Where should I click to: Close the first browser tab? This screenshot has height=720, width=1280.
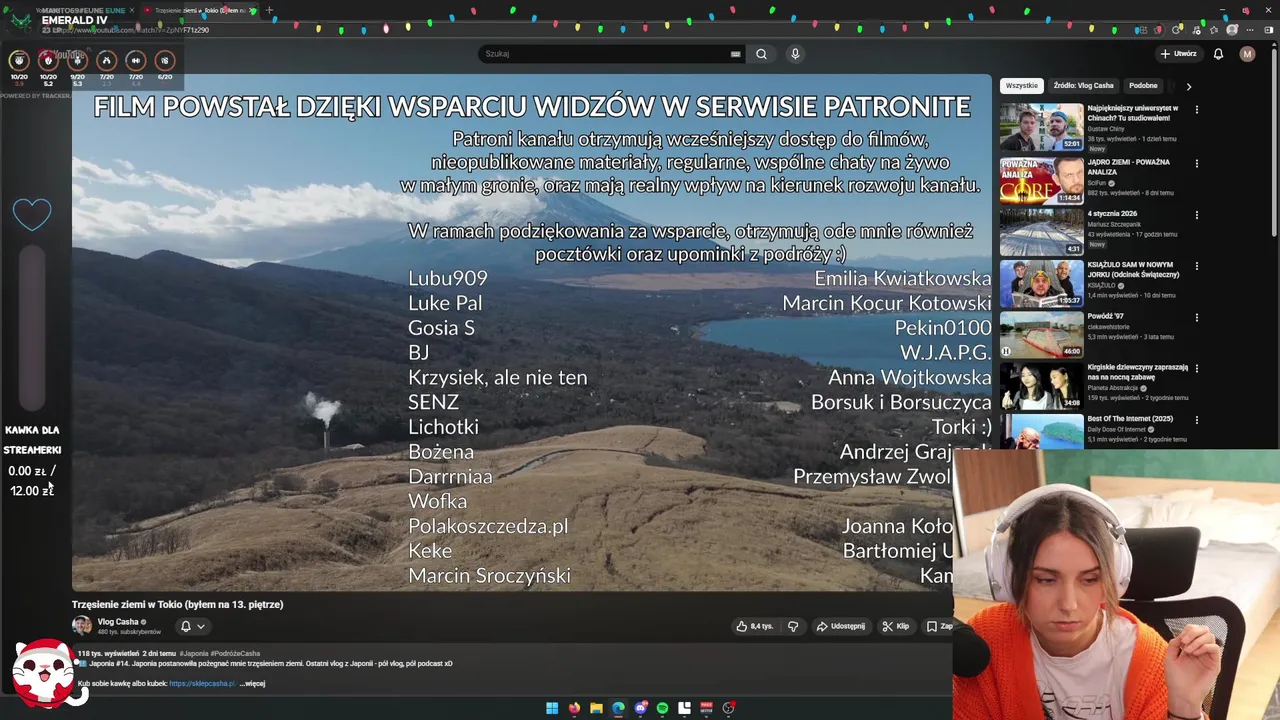click(132, 10)
